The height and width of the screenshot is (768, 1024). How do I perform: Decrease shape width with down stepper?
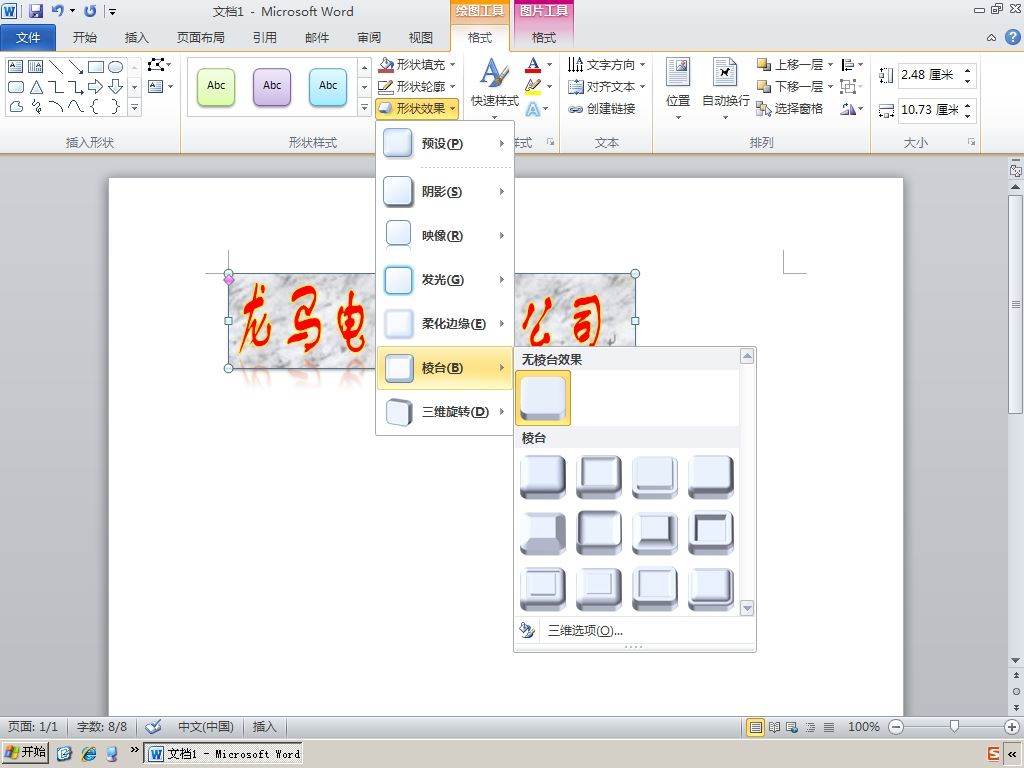(967, 116)
